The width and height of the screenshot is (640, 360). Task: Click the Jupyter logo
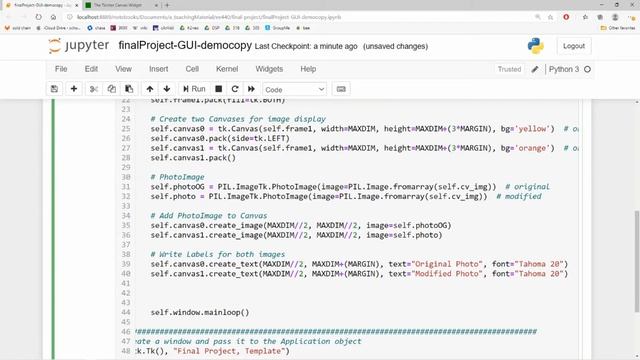[x=79, y=45]
